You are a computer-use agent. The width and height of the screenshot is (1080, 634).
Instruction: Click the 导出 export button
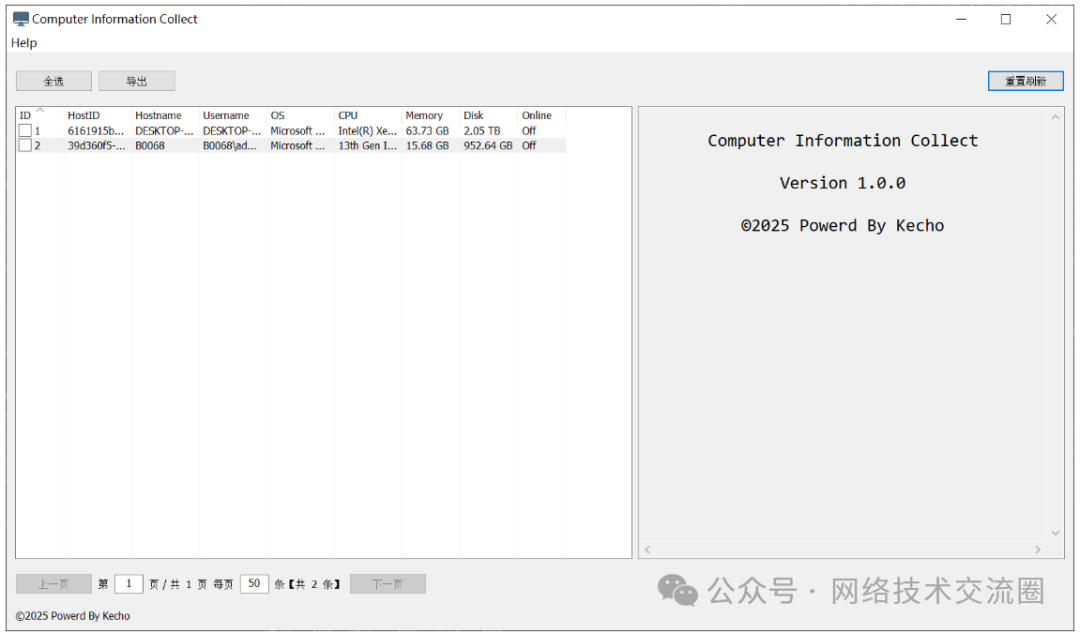point(137,81)
